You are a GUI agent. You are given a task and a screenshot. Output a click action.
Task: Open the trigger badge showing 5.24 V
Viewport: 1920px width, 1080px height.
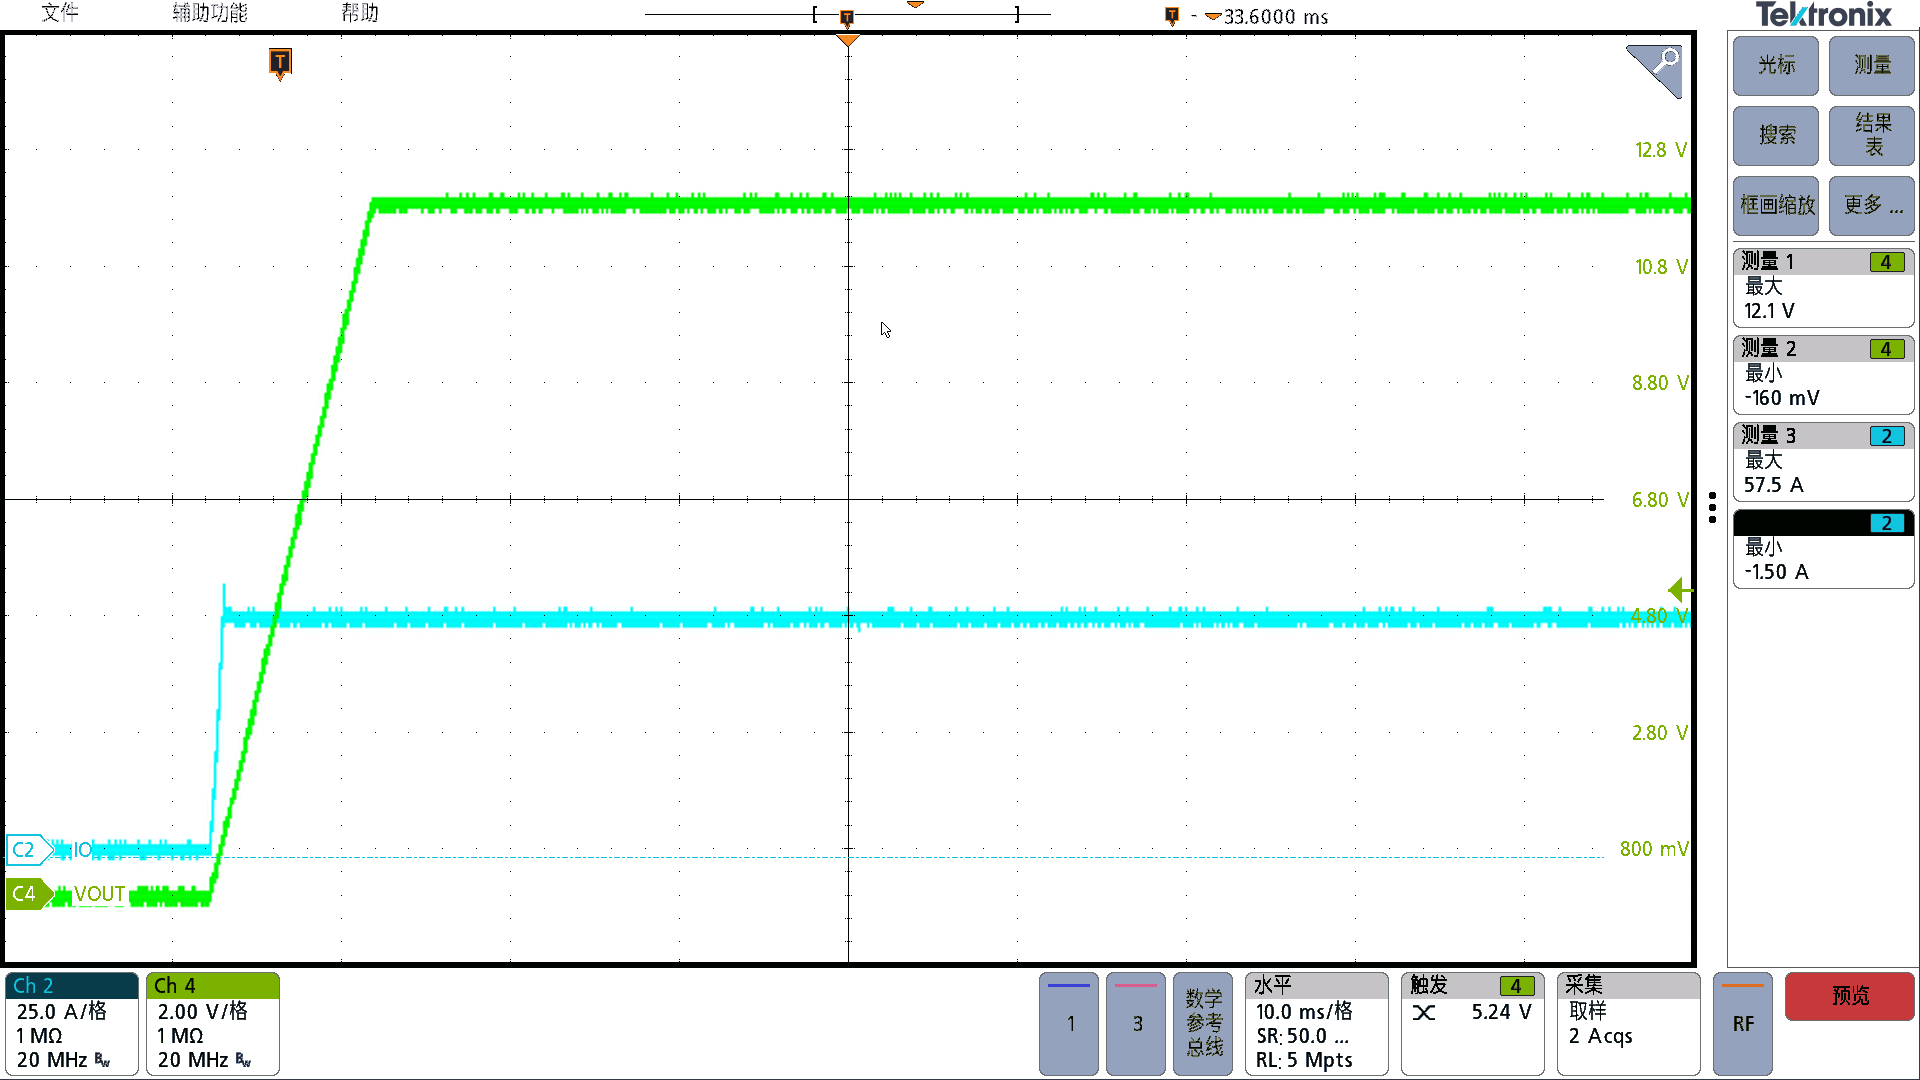pyautogui.click(x=1472, y=1023)
